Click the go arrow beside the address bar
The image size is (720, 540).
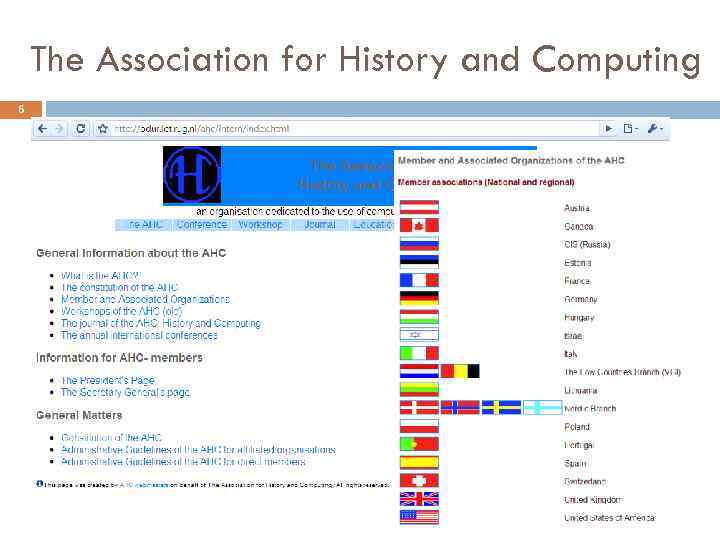[x=609, y=129]
